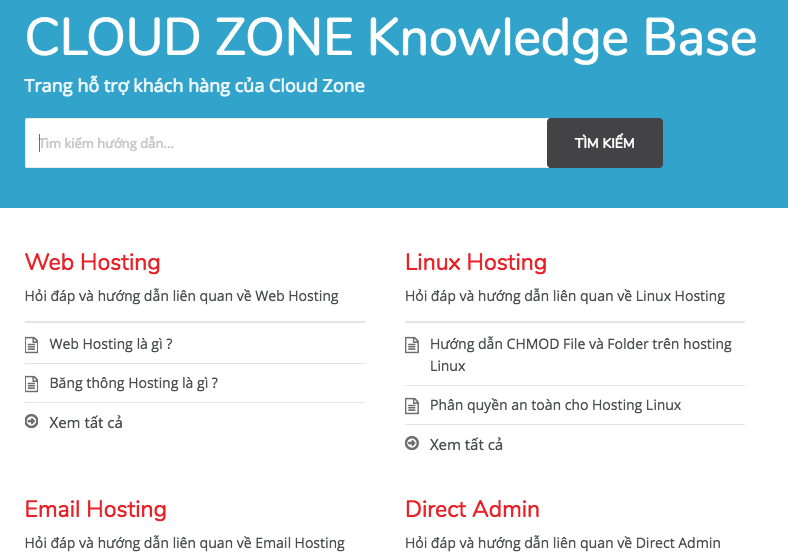Click arrow icon beside Linux Hosting Xem tất cả
The width and height of the screenshot is (788, 559).
412,444
